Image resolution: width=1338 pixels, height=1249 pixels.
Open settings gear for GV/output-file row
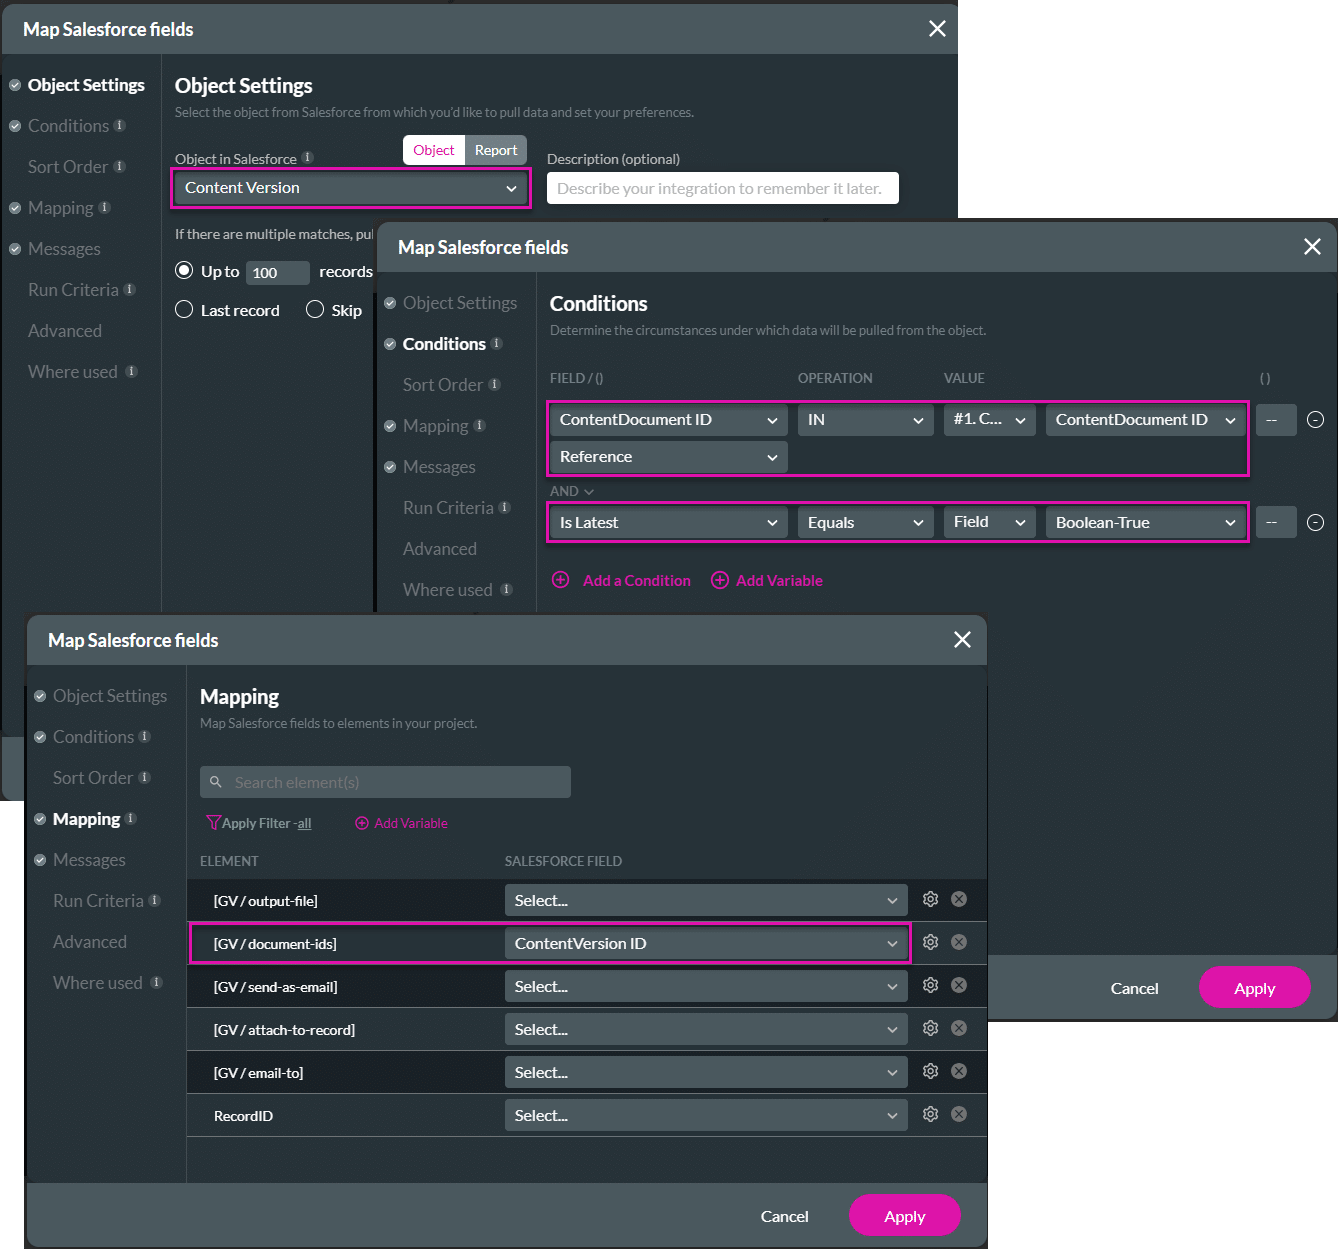coord(930,899)
